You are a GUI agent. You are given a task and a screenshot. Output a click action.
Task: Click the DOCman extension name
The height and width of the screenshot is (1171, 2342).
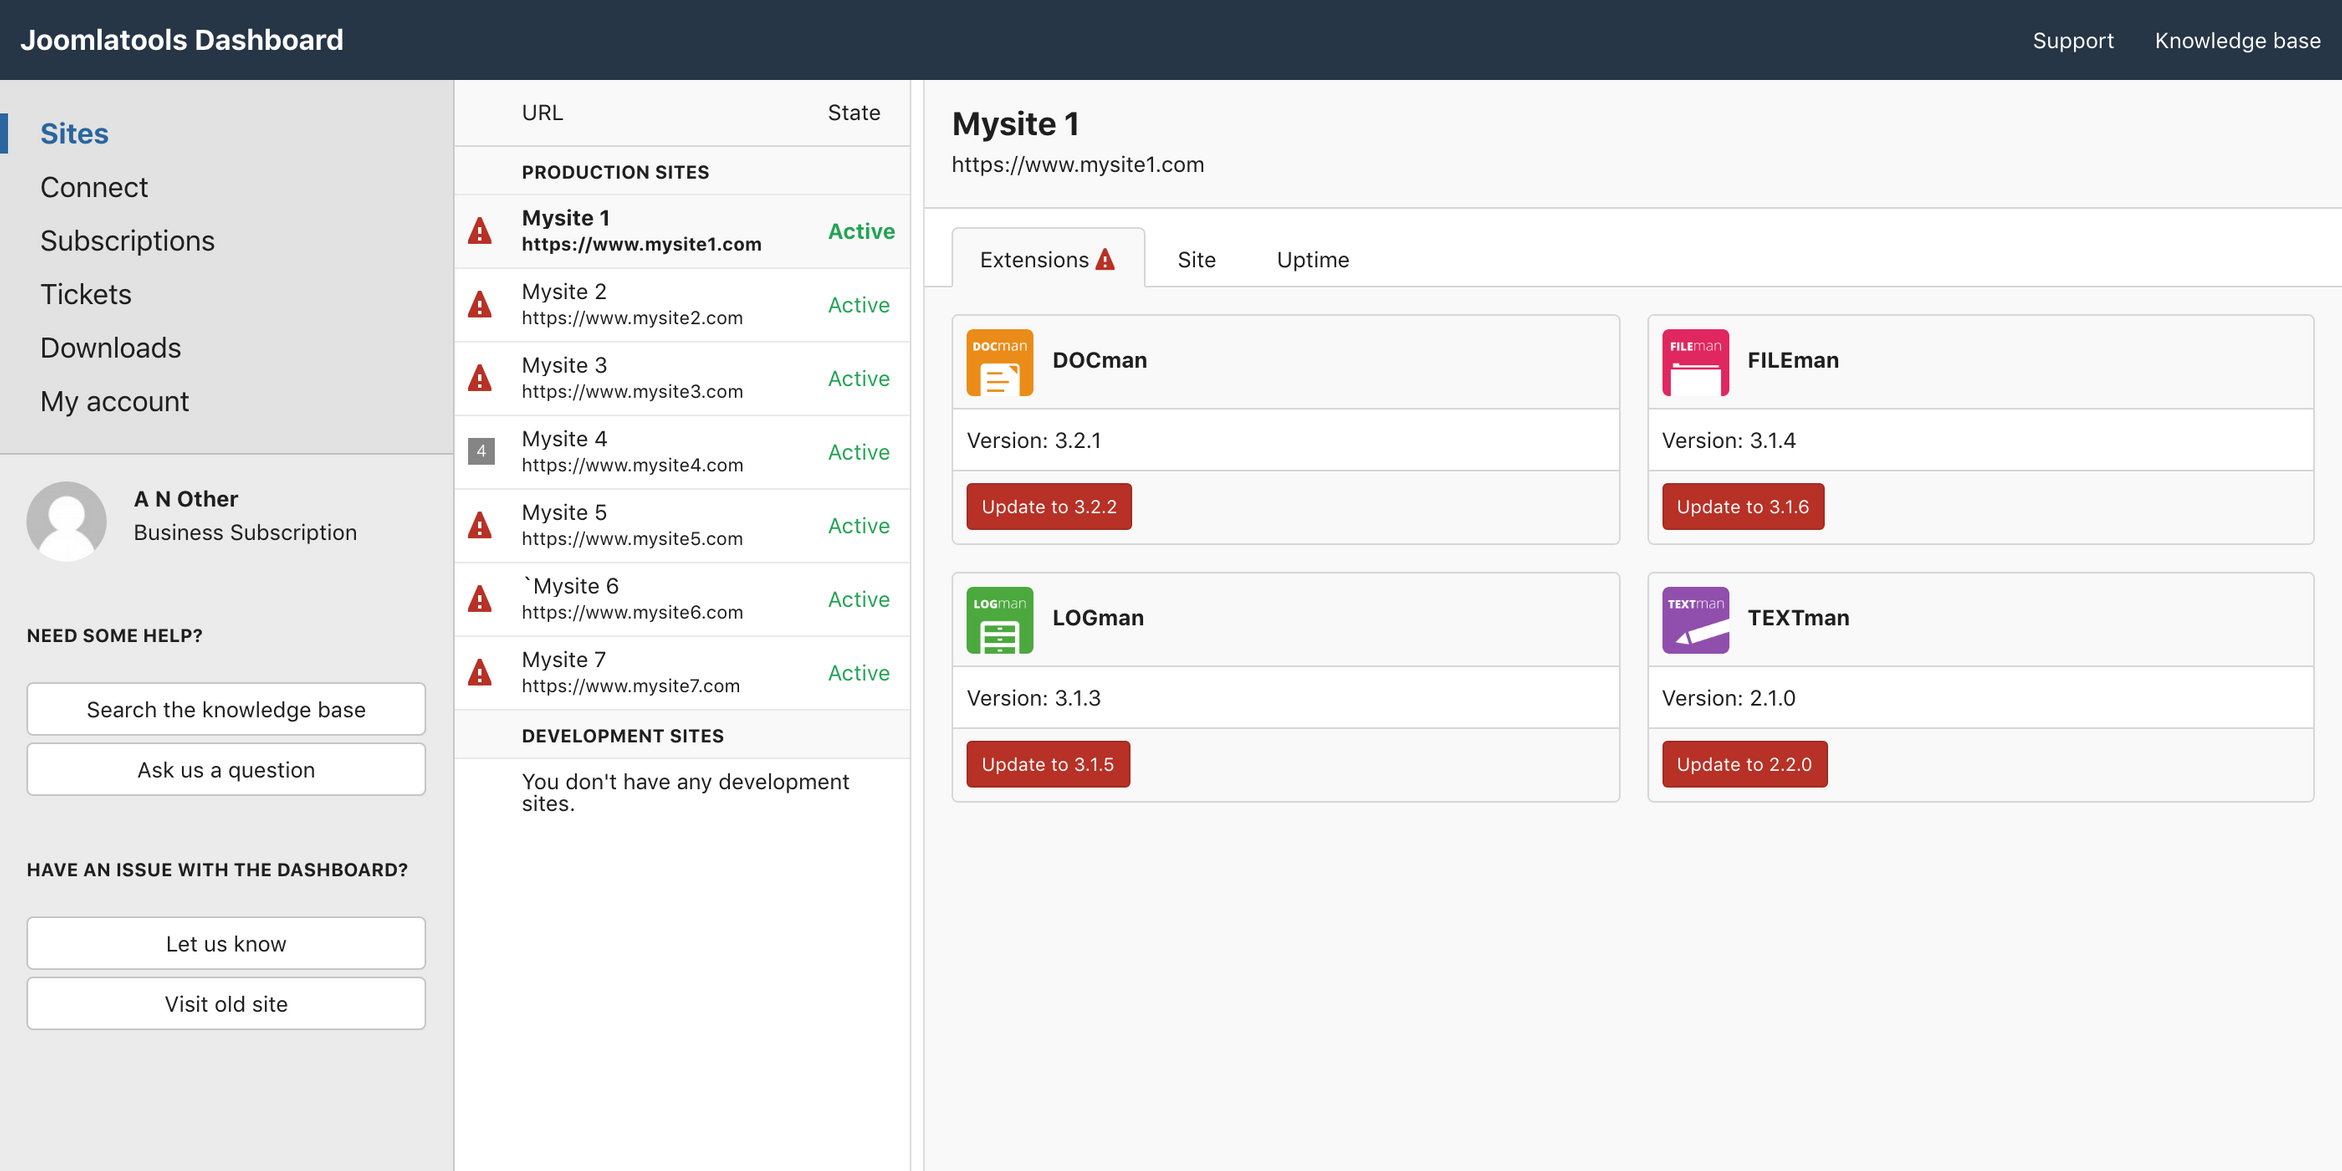(1099, 360)
